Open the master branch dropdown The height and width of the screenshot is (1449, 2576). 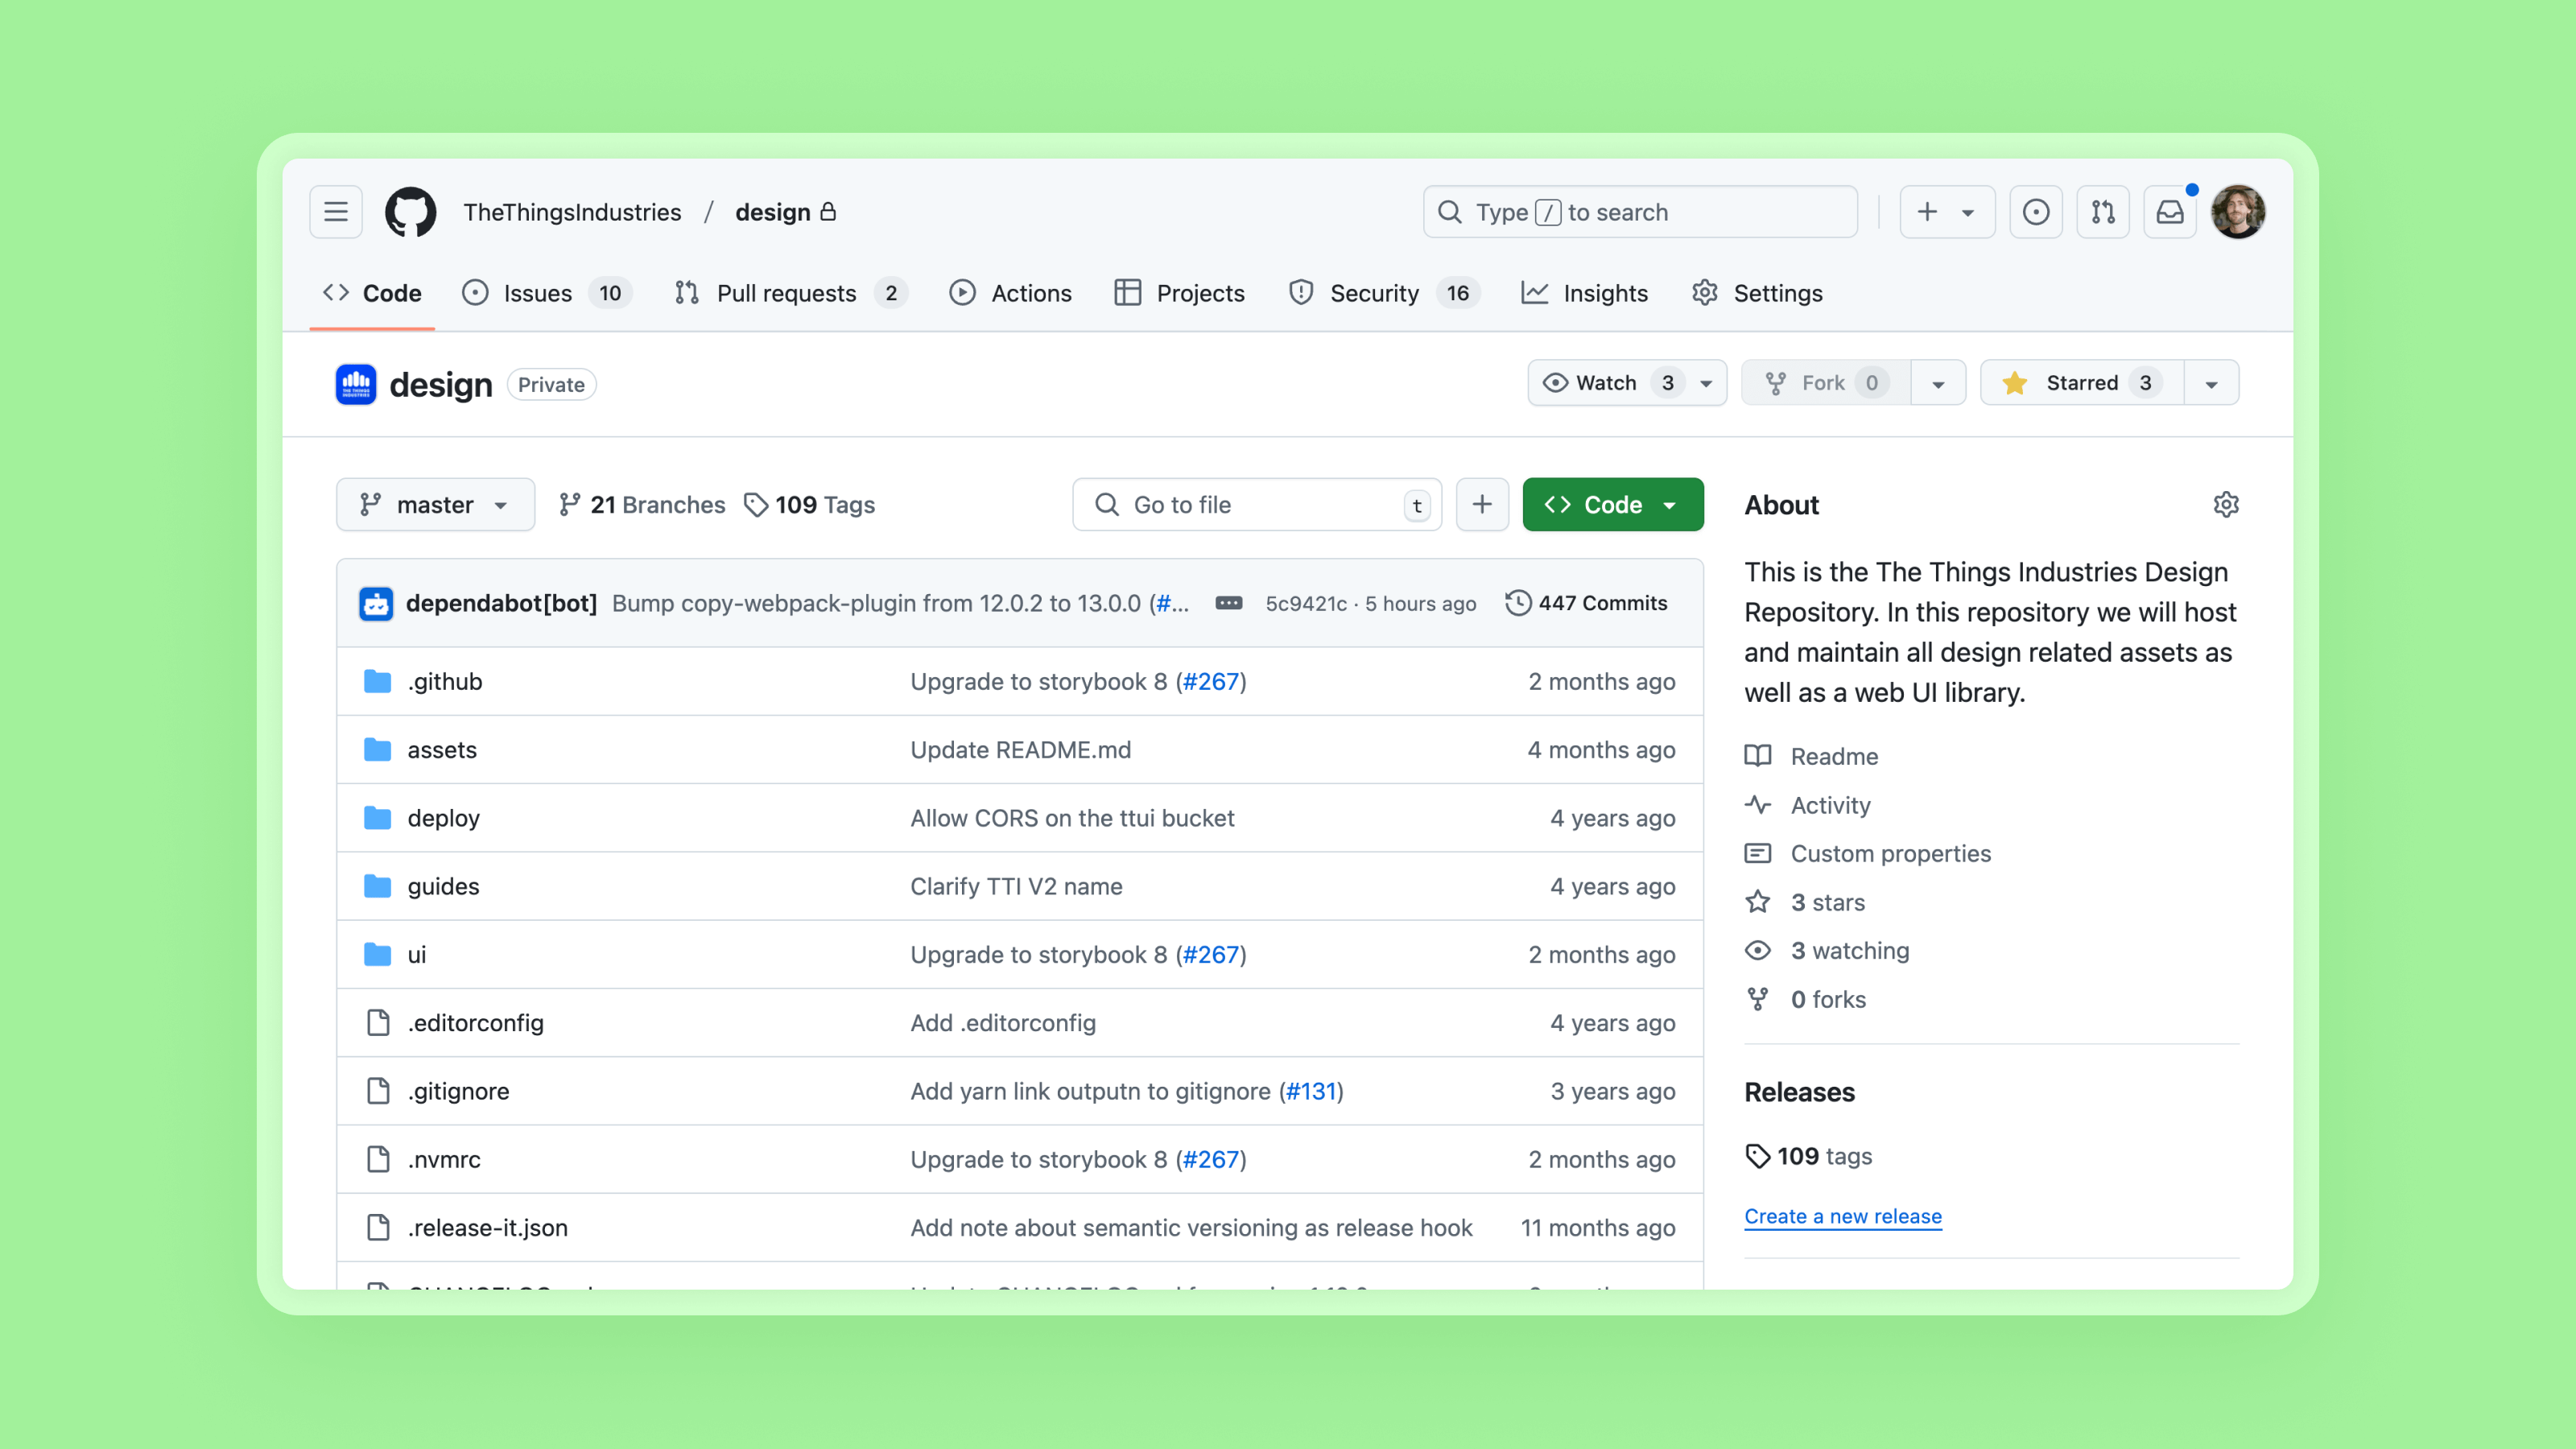(435, 505)
